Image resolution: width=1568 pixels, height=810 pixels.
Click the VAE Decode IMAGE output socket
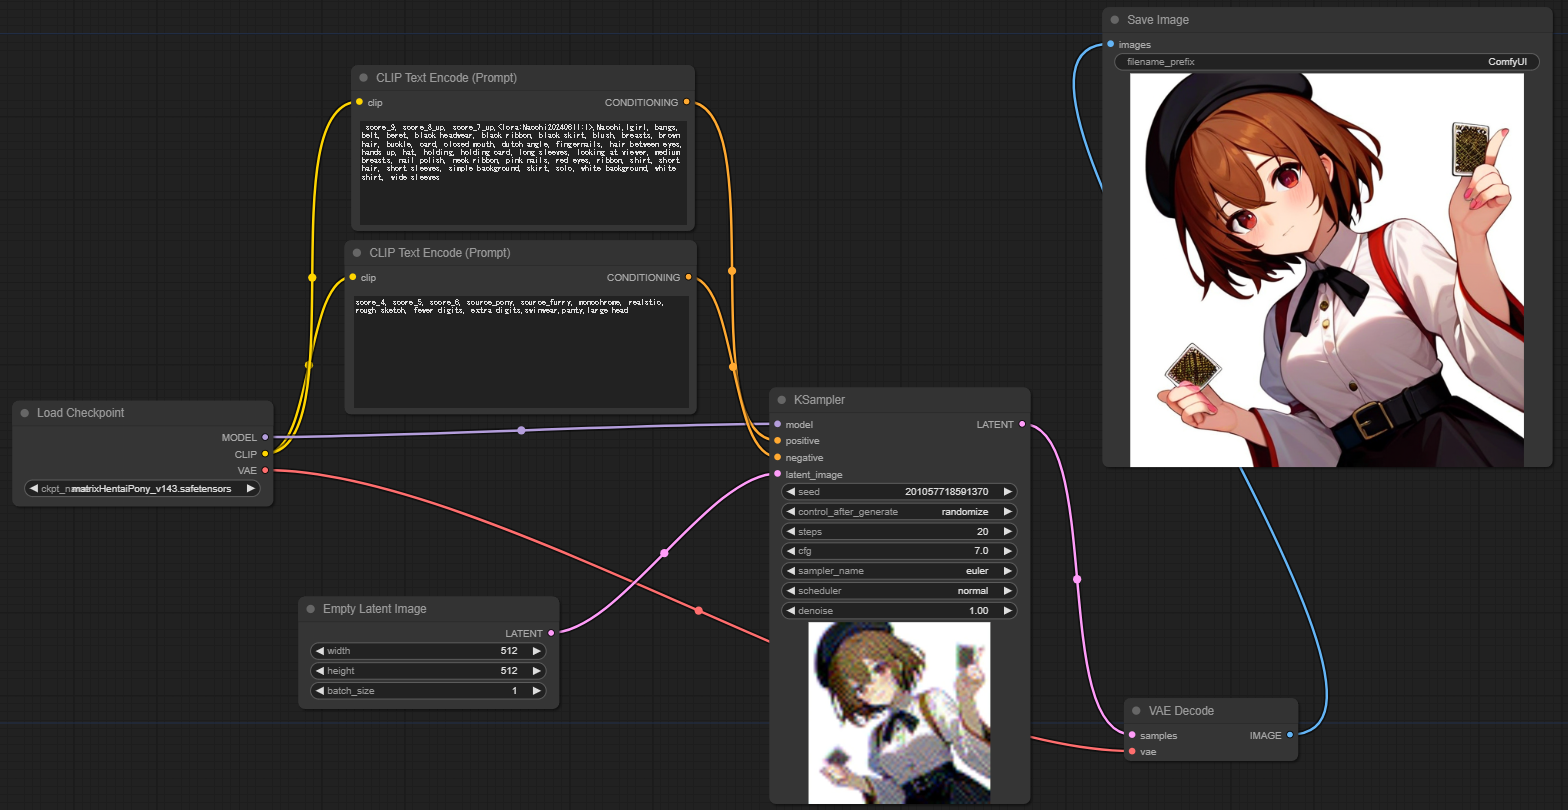coord(1290,735)
